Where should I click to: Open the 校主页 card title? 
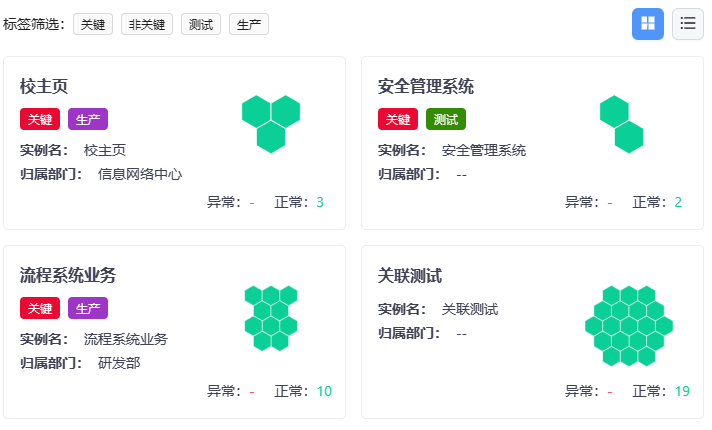[x=44, y=86]
